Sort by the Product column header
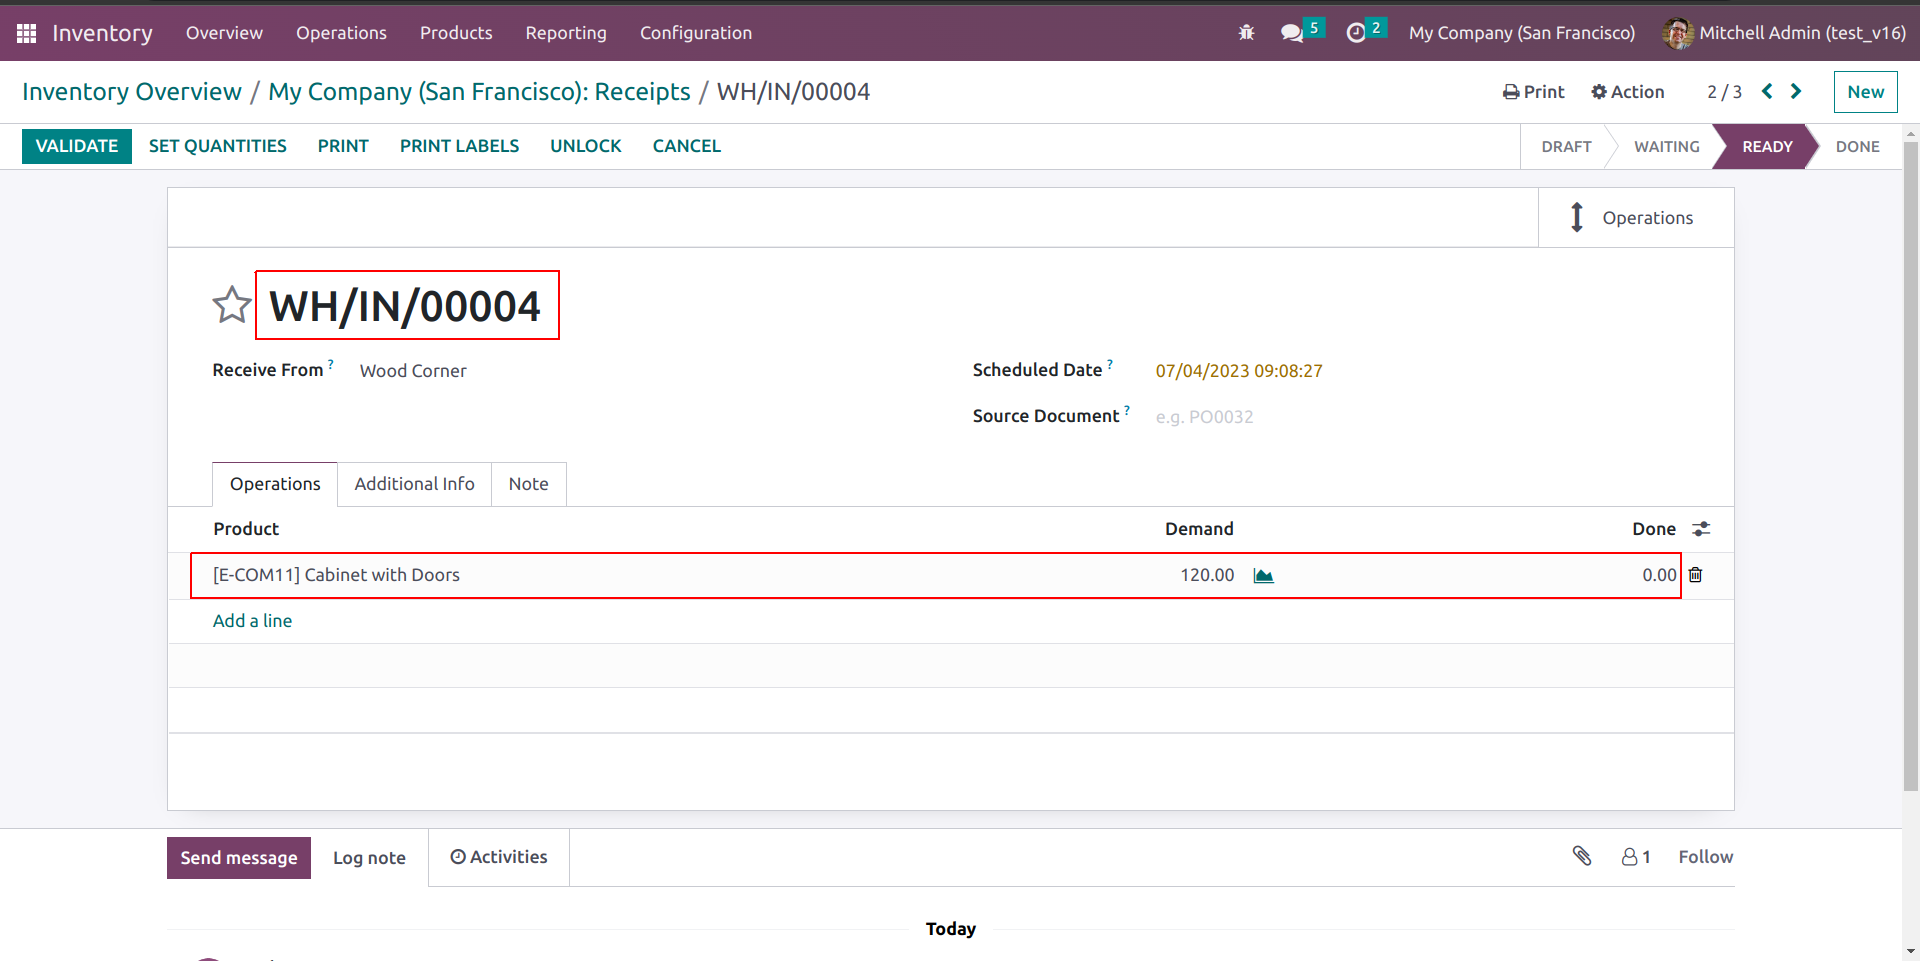The height and width of the screenshot is (961, 1920). pyautogui.click(x=246, y=529)
